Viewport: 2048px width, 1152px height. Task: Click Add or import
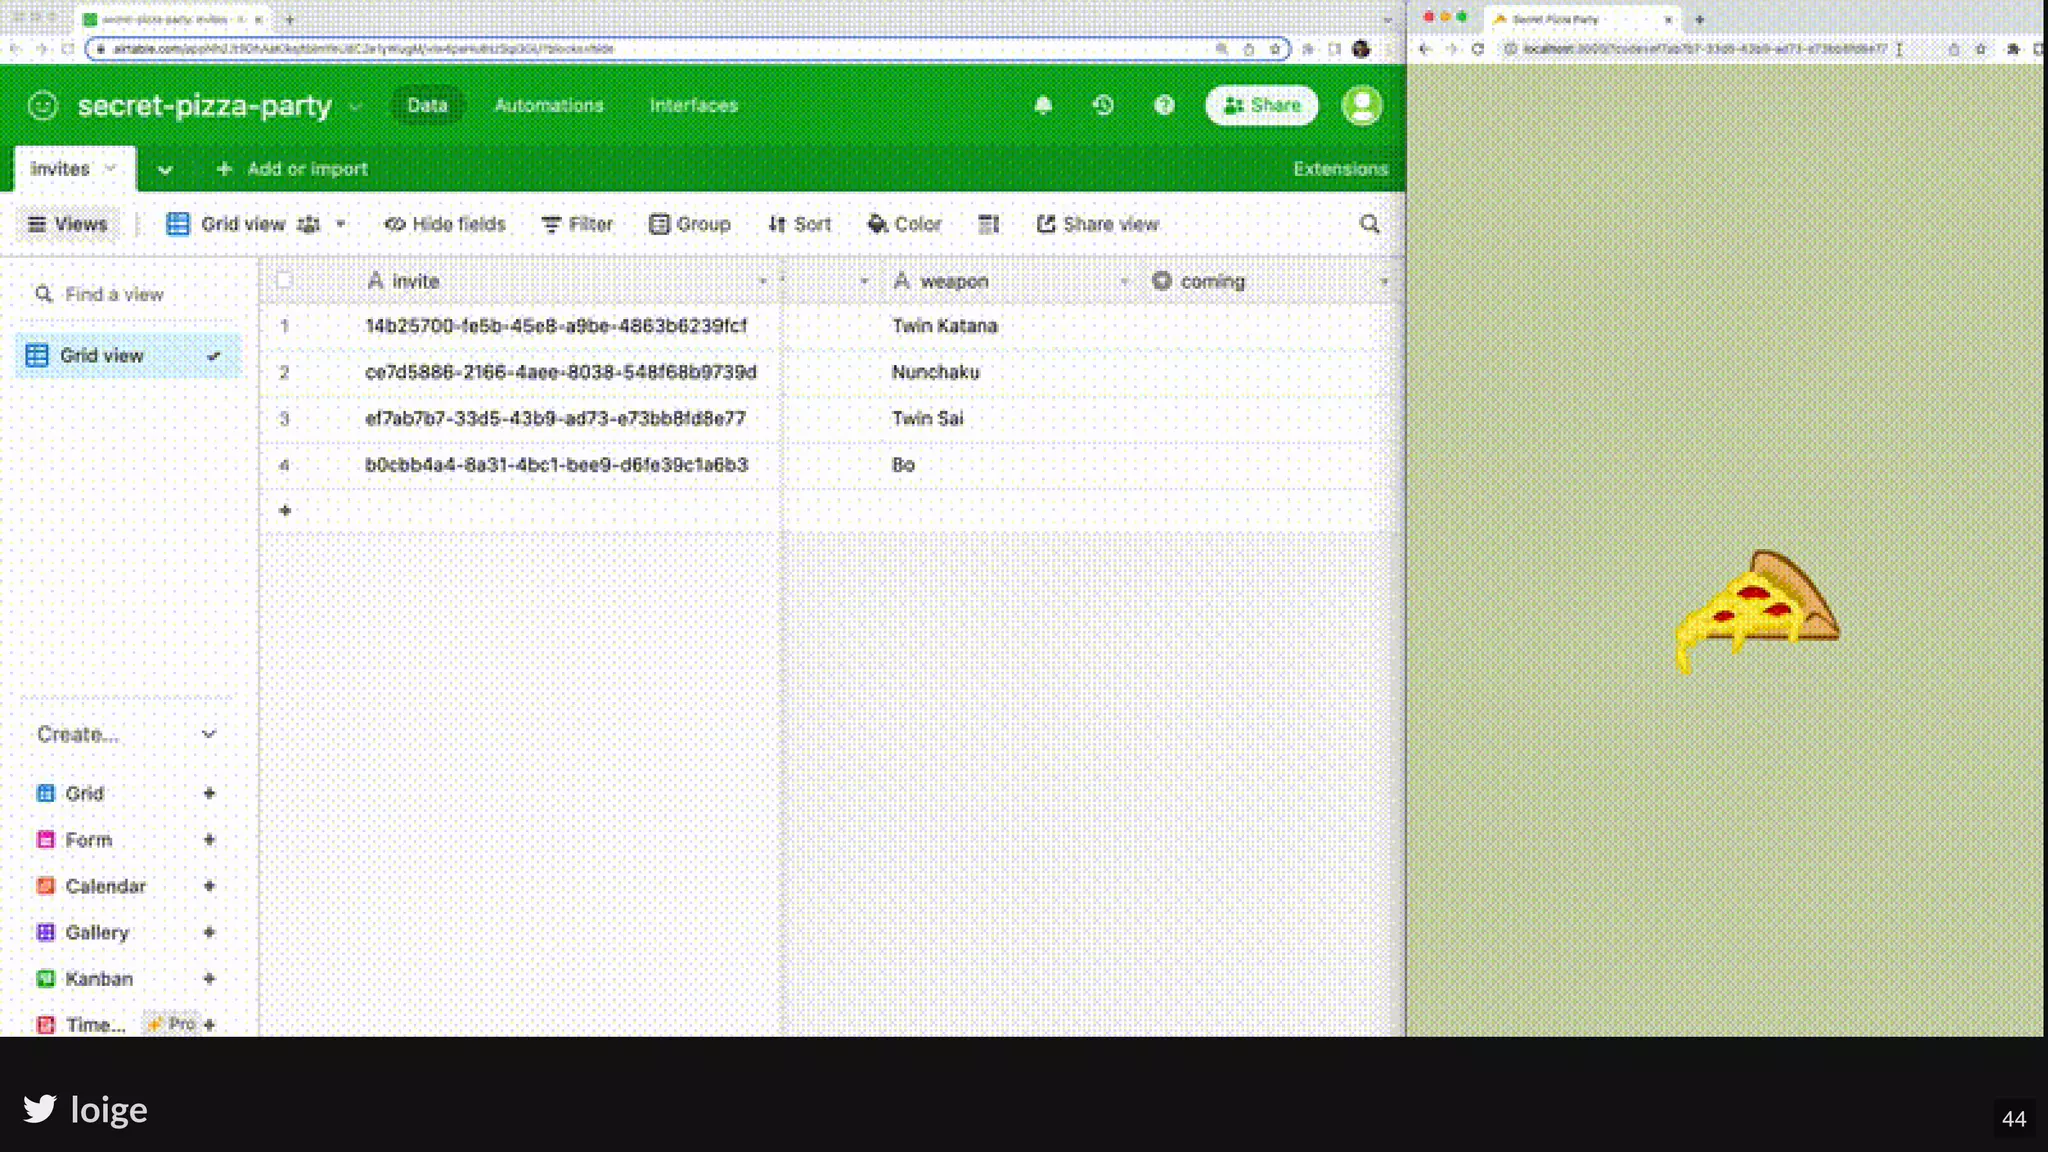pos(292,169)
